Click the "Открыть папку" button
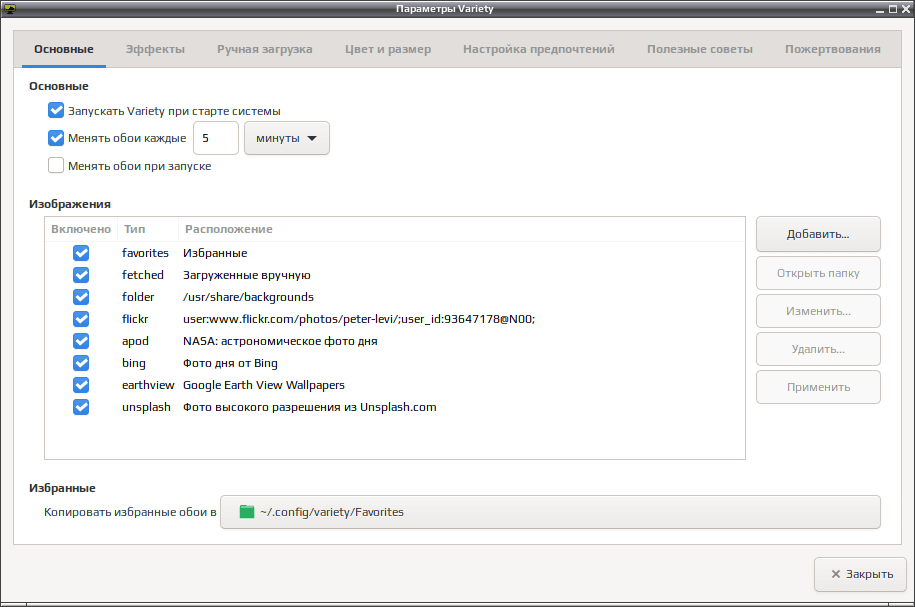Image resolution: width=915 pixels, height=607 pixels. click(818, 273)
